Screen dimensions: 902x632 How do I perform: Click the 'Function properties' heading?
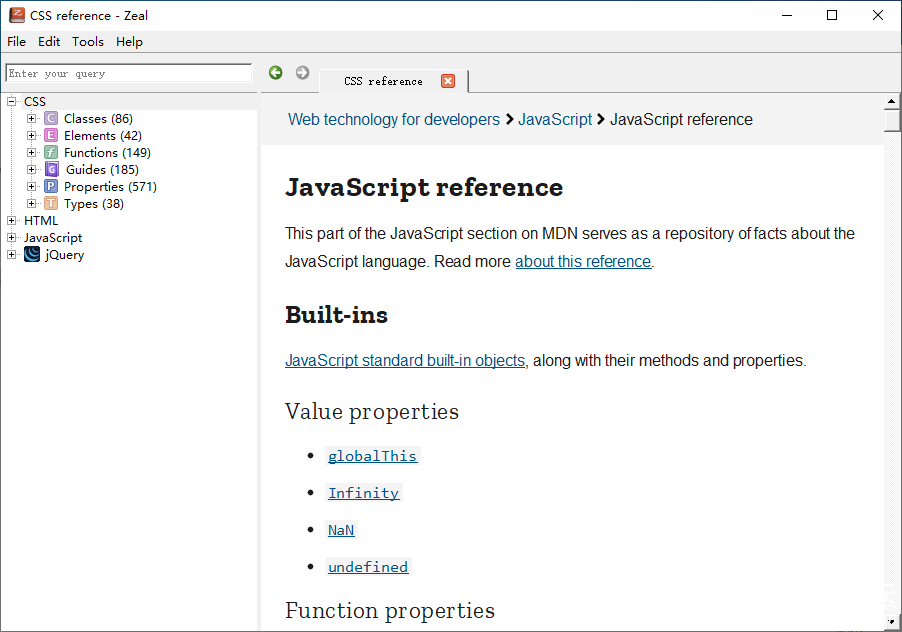390,611
